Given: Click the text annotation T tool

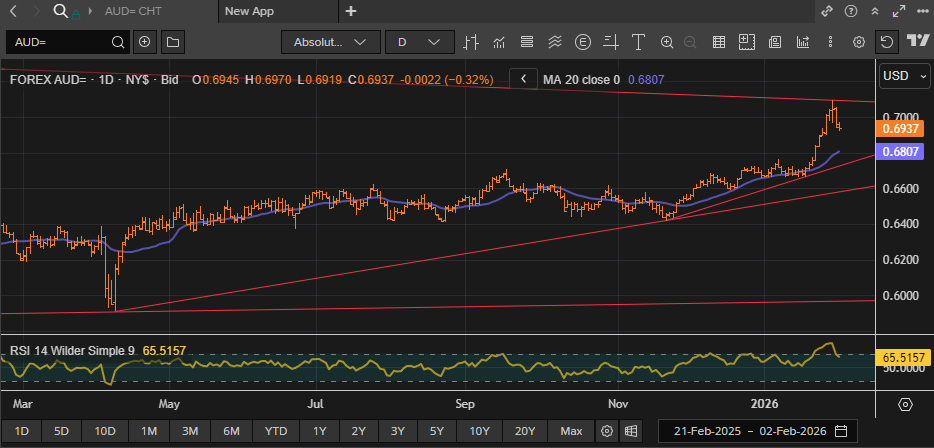Looking at the screenshot, I should click(638, 42).
